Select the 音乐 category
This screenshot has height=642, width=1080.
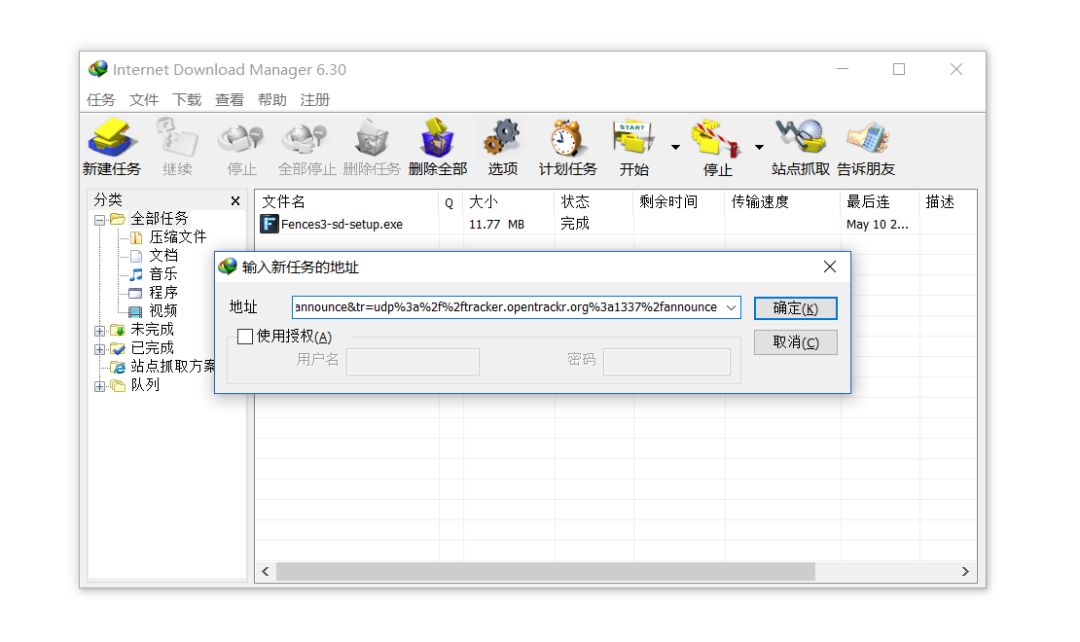tap(163, 274)
